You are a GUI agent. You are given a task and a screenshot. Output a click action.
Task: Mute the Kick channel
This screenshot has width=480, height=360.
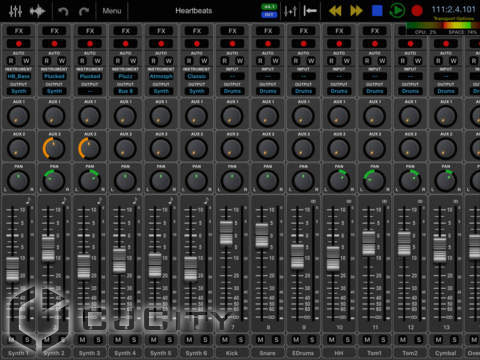click(225, 340)
